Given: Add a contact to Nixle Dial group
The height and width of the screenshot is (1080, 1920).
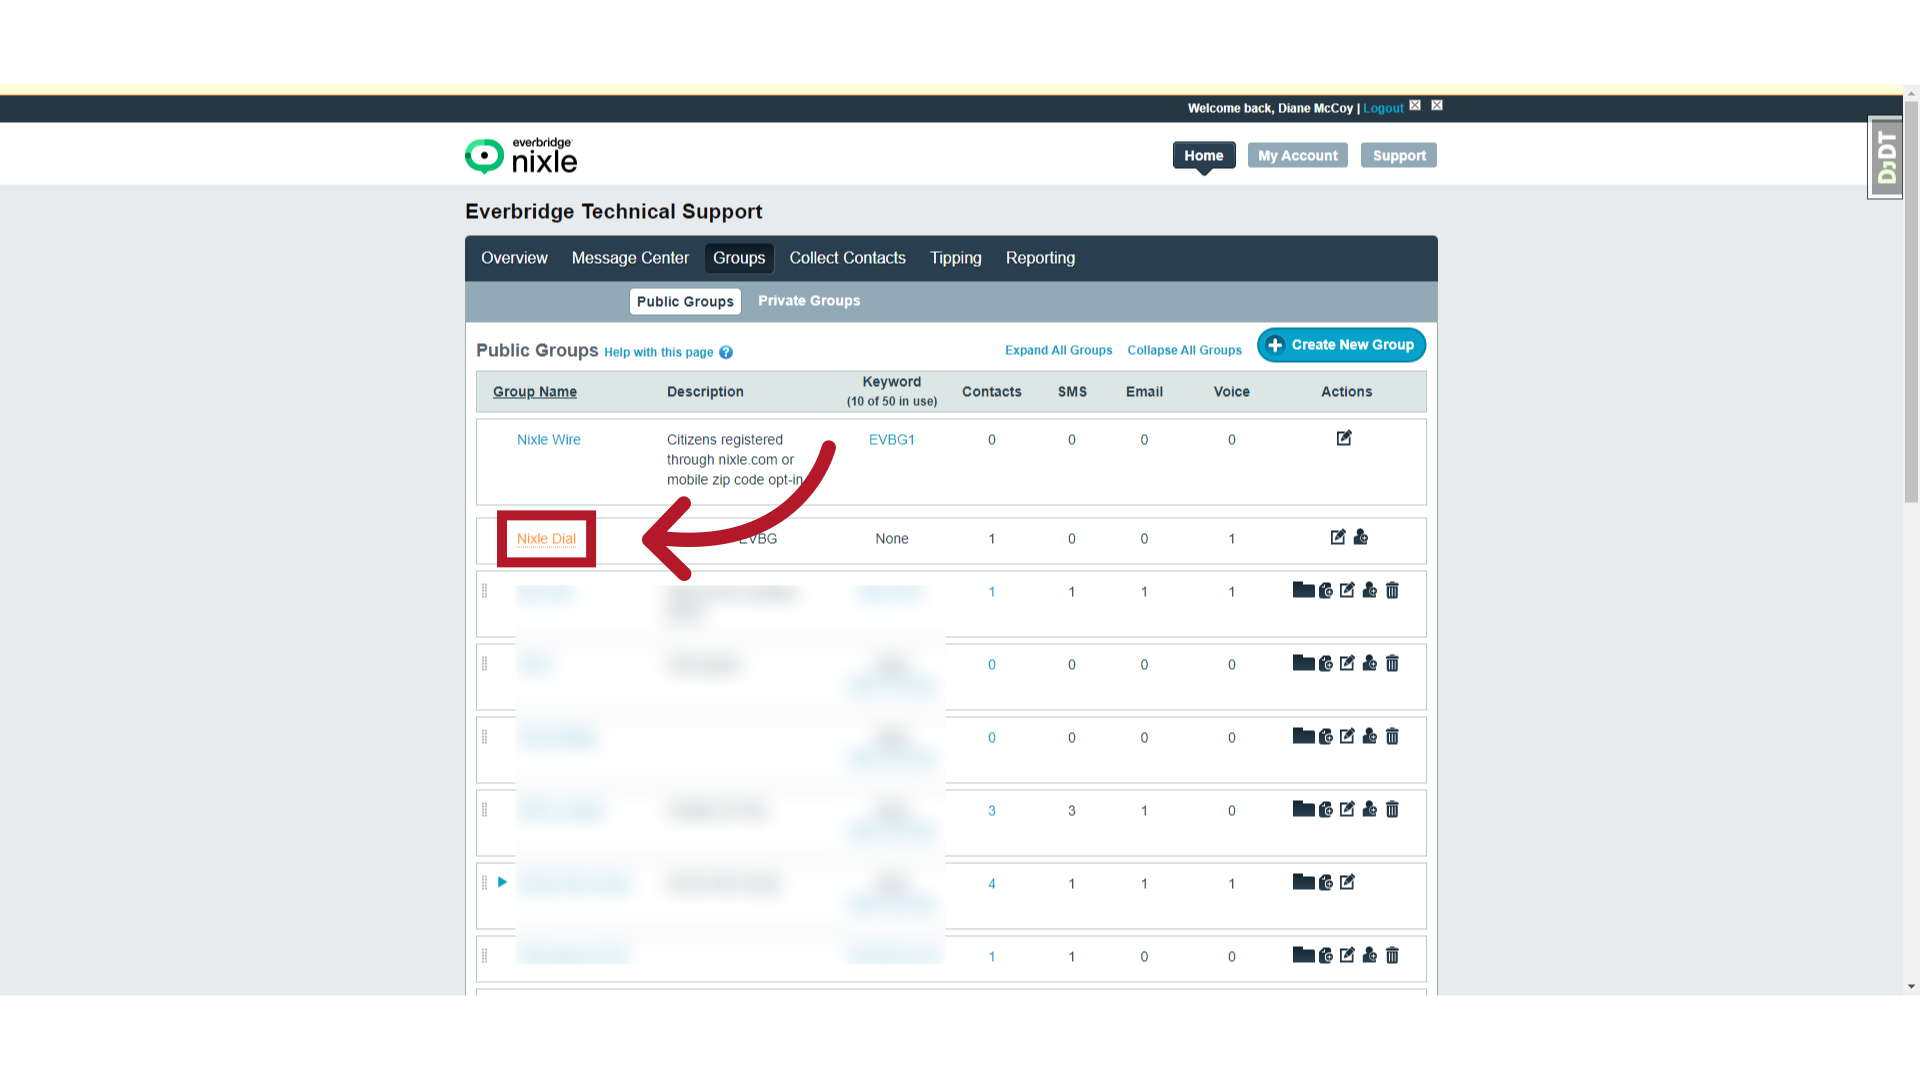Looking at the screenshot, I should 1361,537.
